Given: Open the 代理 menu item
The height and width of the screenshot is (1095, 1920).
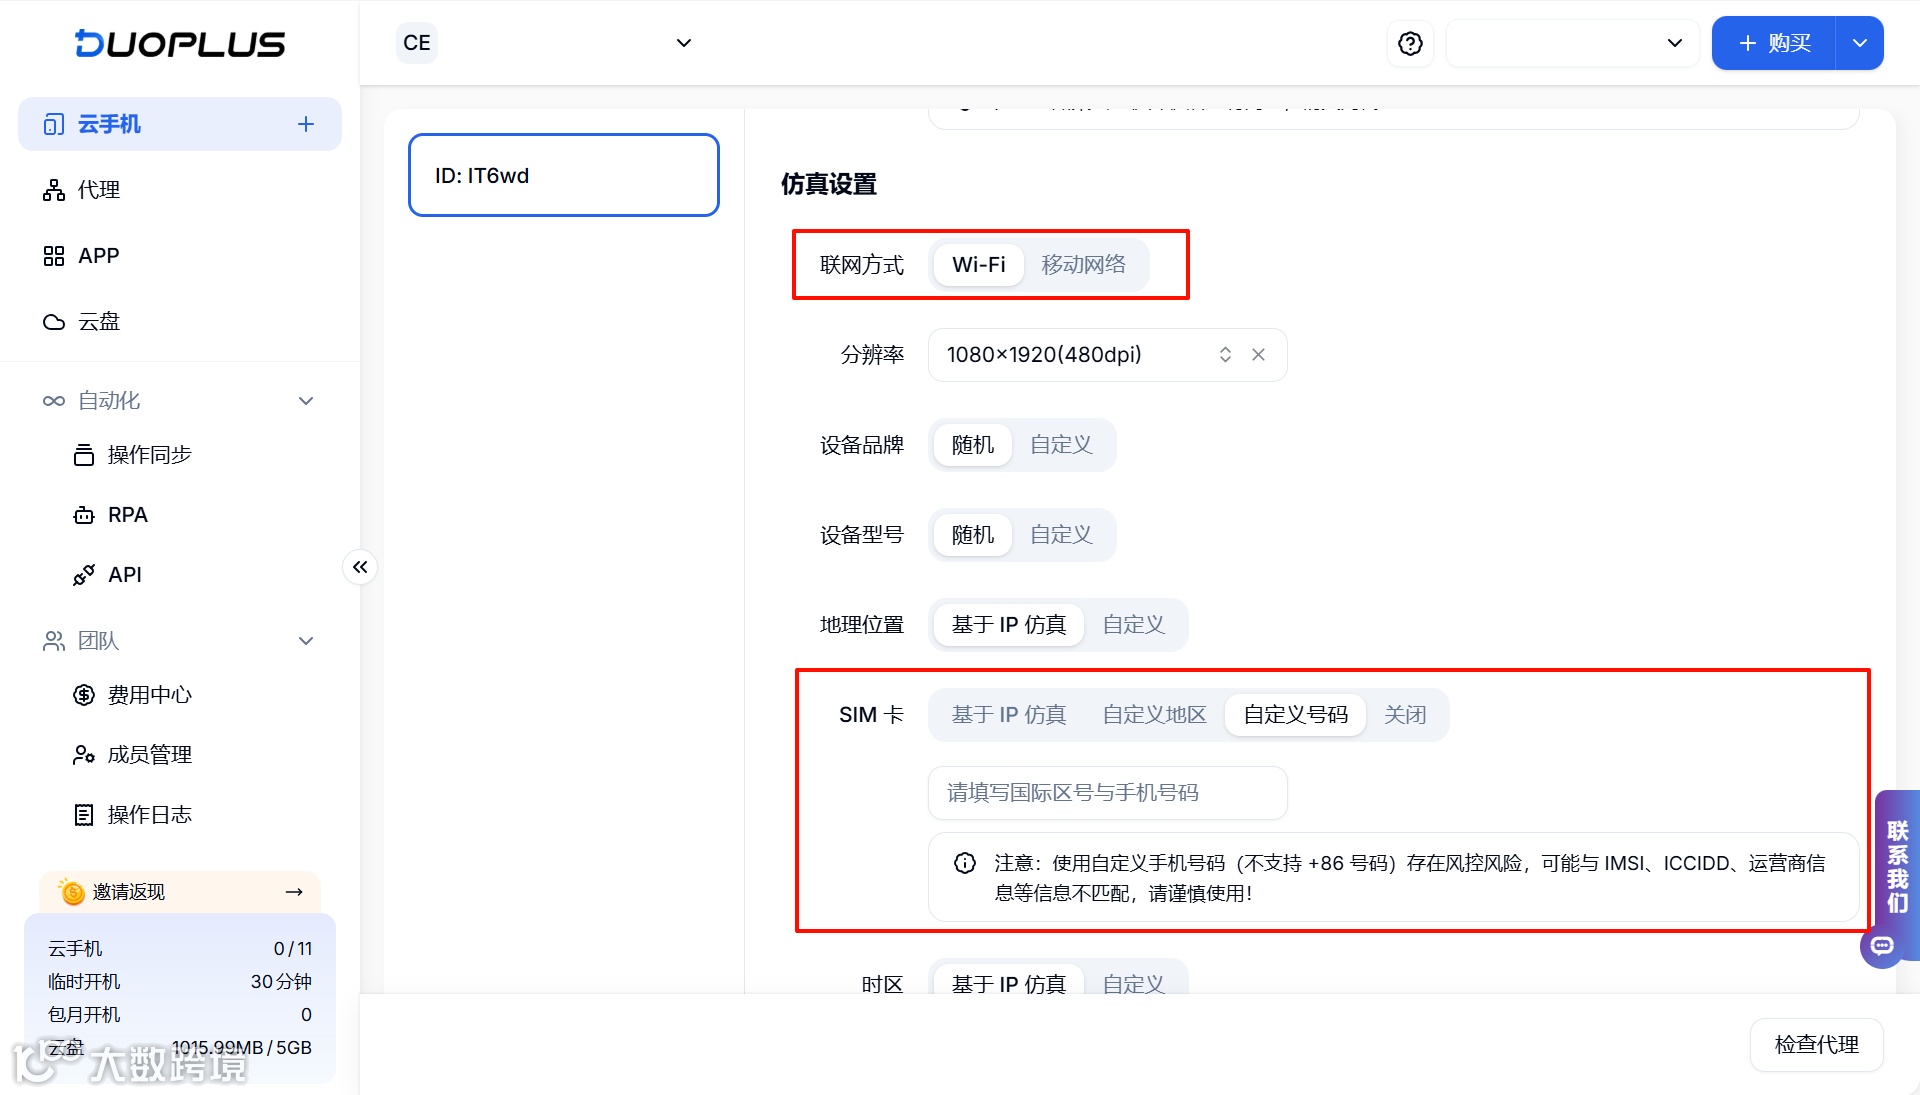Looking at the screenshot, I should coord(98,190).
